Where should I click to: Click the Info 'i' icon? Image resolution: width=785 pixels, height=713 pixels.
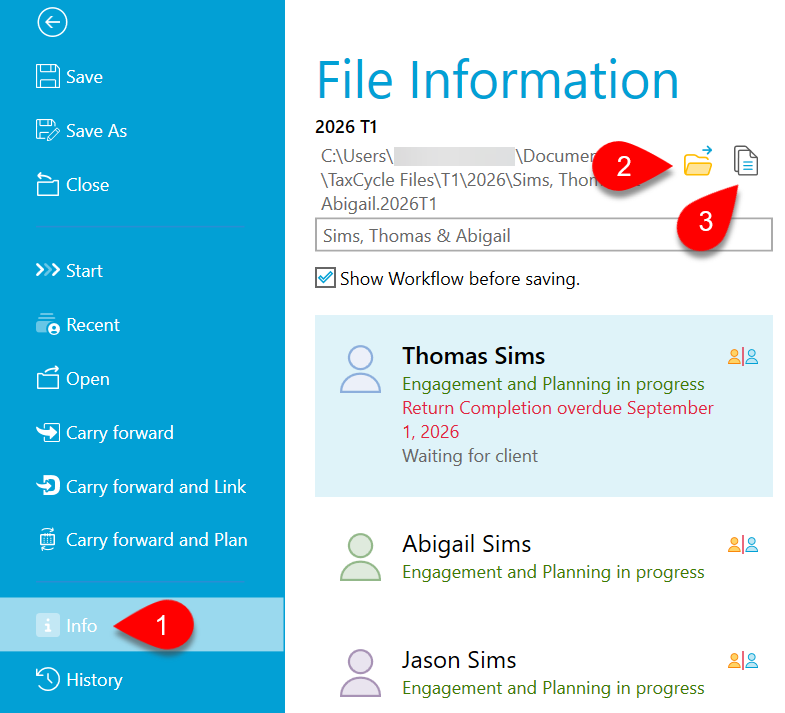48,625
